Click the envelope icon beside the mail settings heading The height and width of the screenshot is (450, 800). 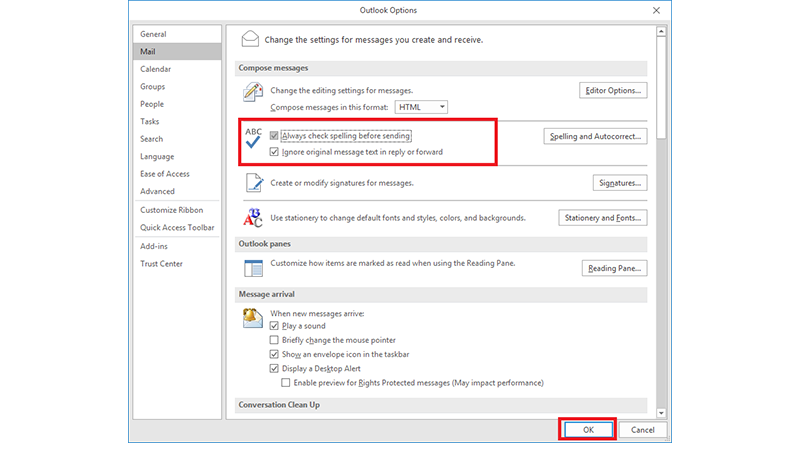[x=250, y=39]
